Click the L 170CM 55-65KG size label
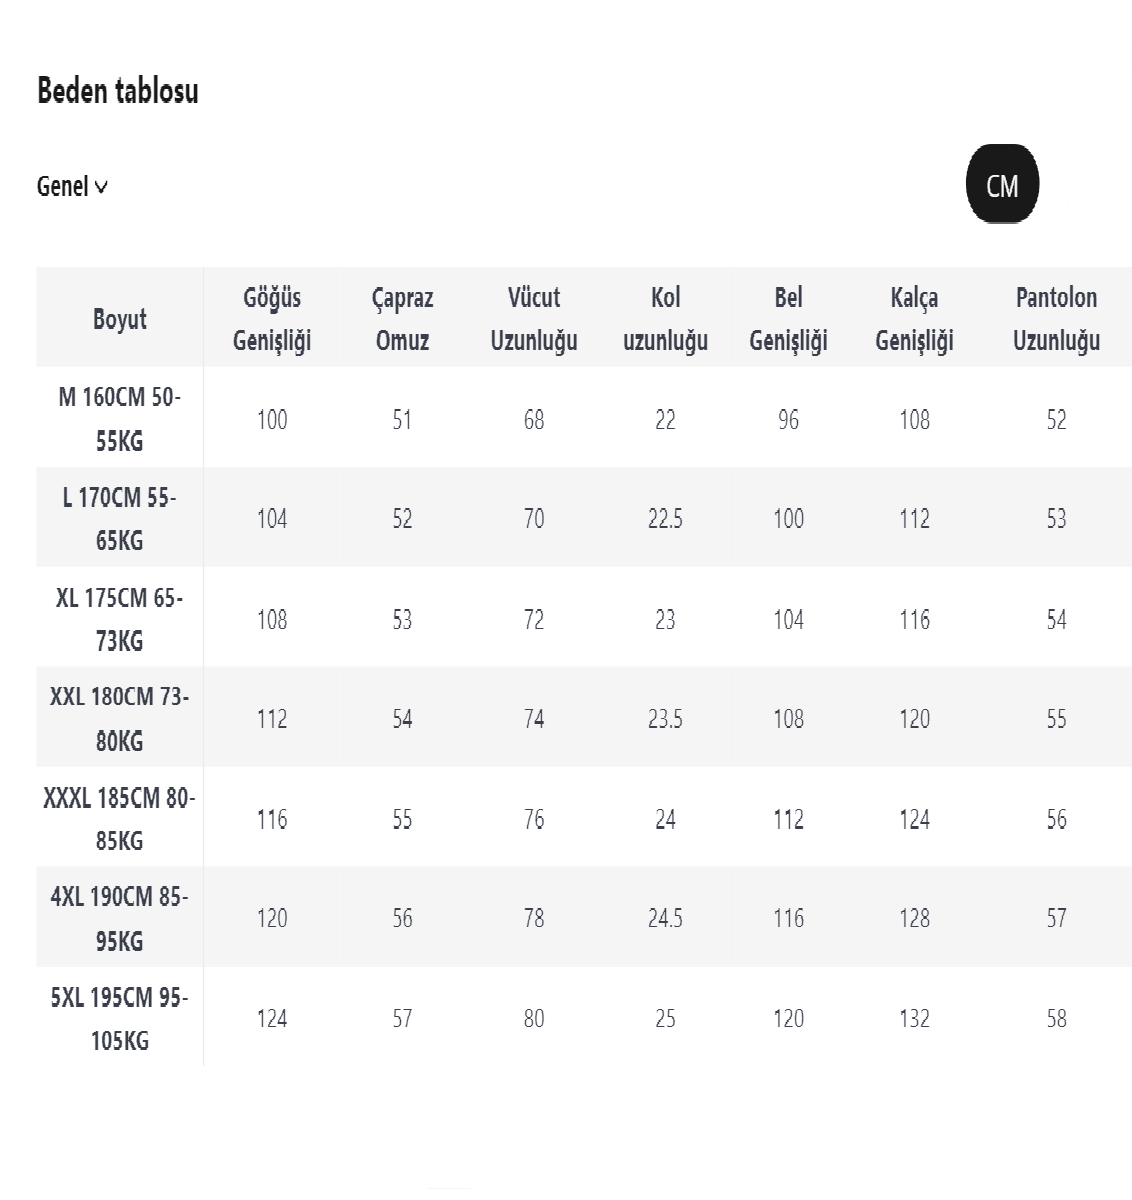Image resolution: width=1132 pixels, height=1200 pixels. [119, 519]
